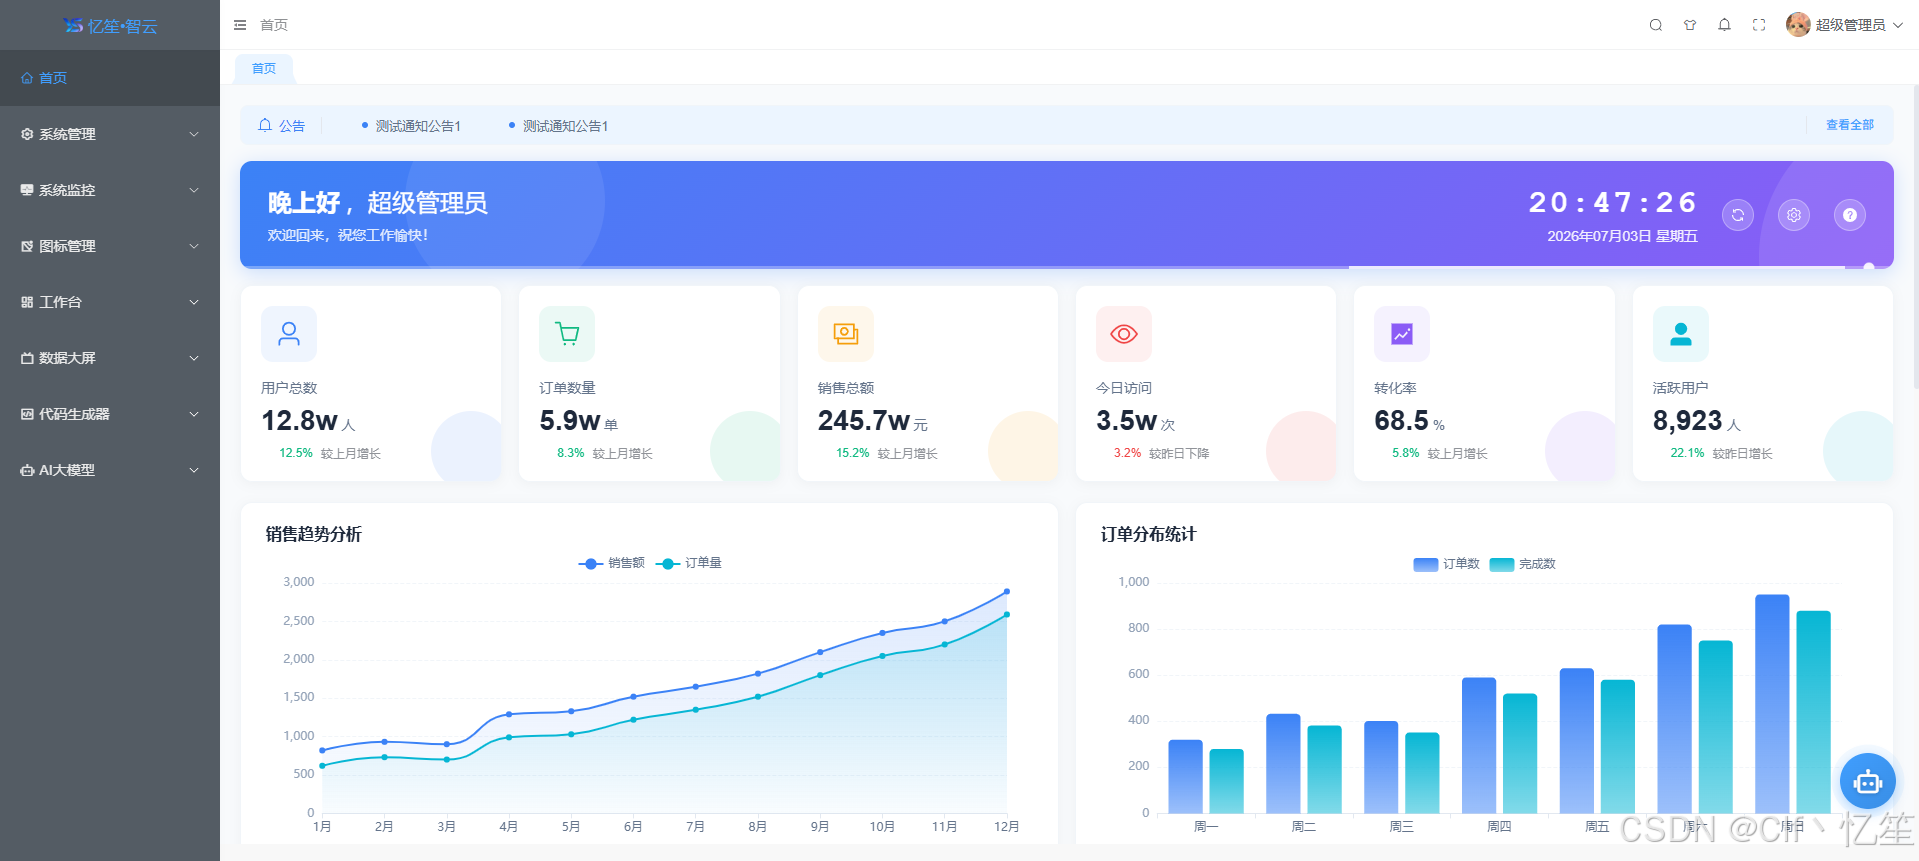Collapse the sidebar with the hamburger icon
This screenshot has height=861, width=1919.
pos(240,25)
